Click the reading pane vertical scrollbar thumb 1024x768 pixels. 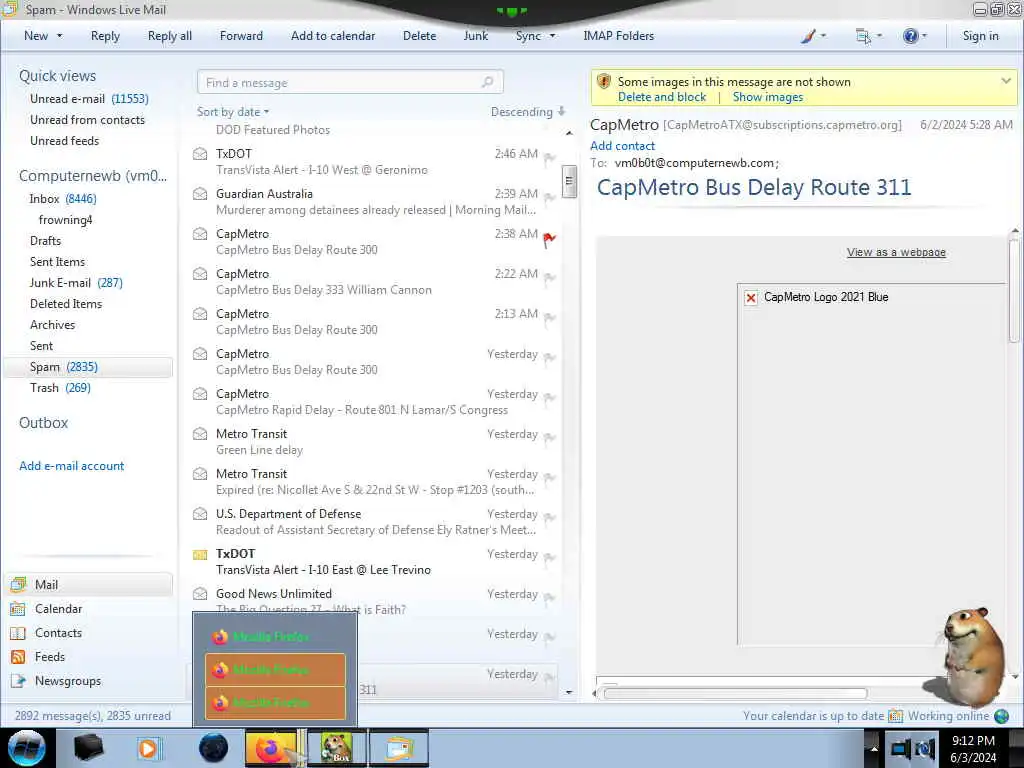pyautogui.click(x=1014, y=291)
